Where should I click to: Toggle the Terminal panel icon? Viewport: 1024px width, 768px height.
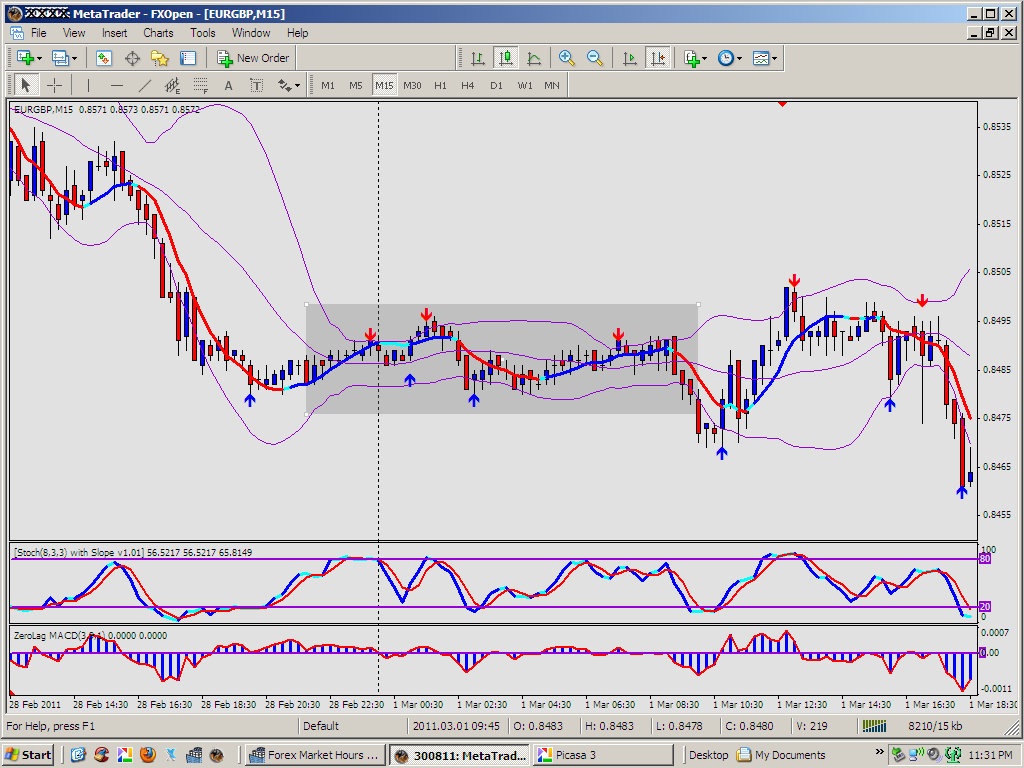click(x=188, y=58)
